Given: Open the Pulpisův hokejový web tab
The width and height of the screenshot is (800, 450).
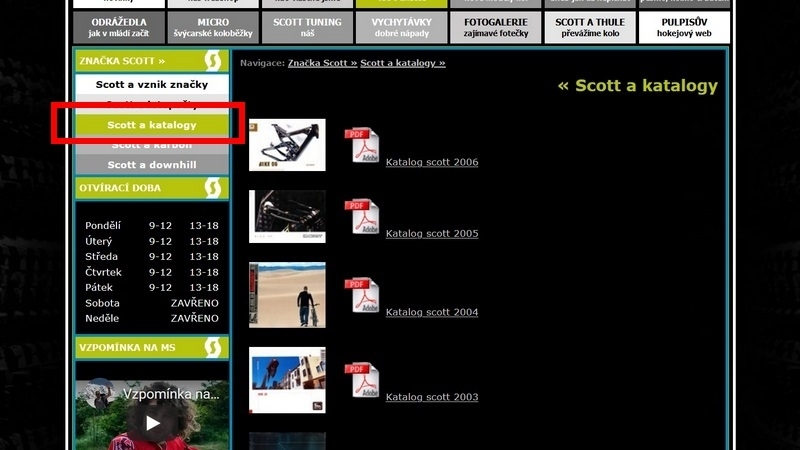Looking at the screenshot, I should point(684,28).
